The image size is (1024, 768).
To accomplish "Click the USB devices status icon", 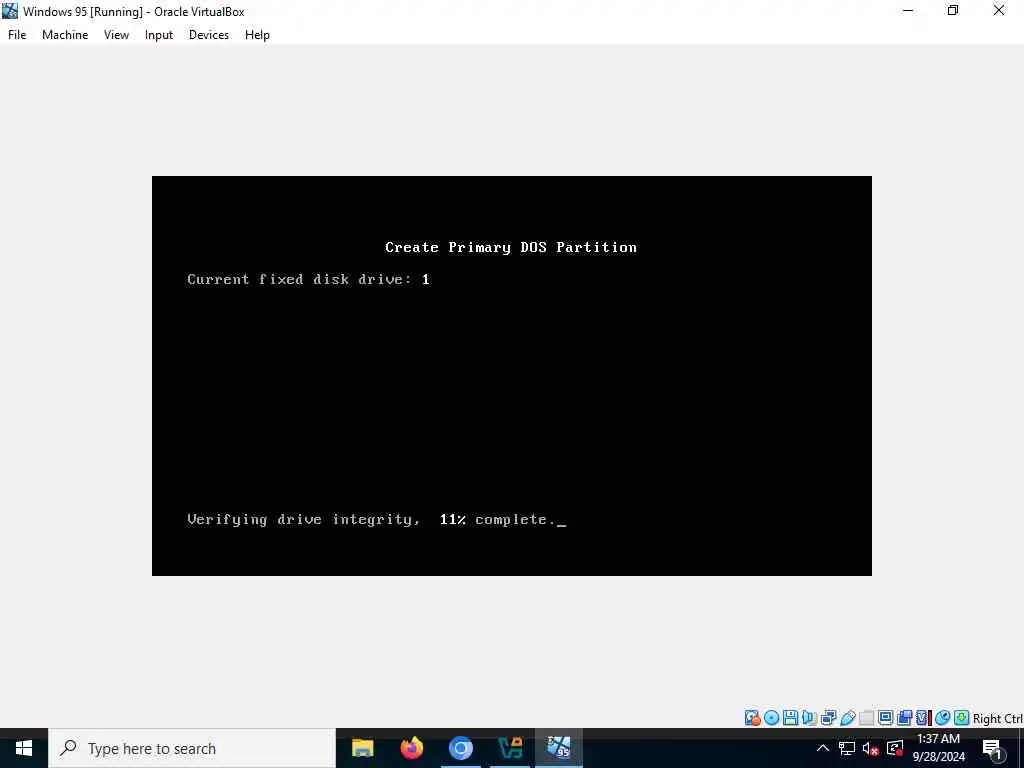I will click(848, 718).
